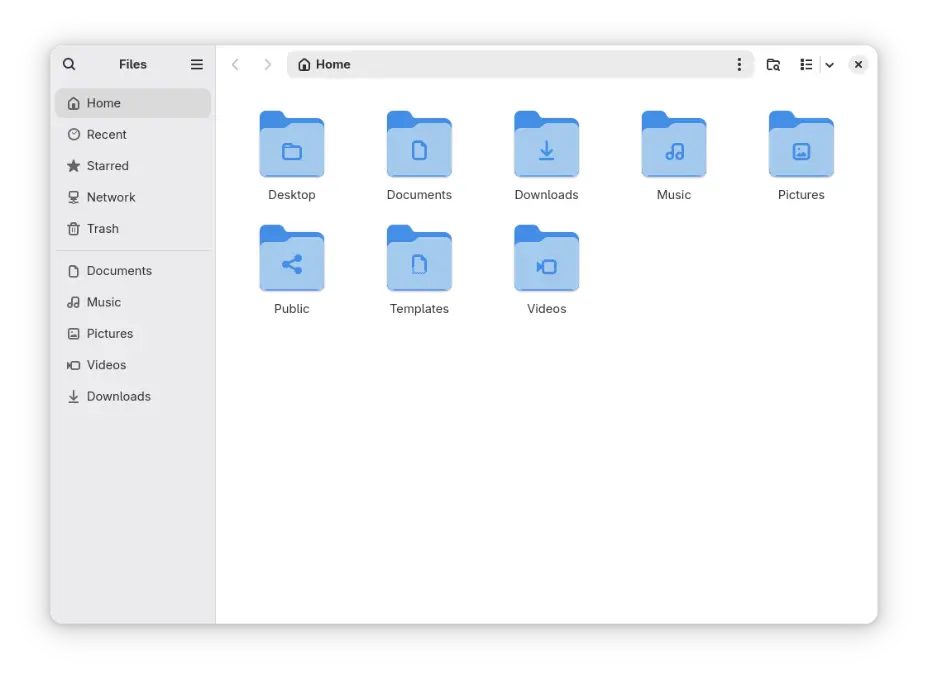Open Trash from the sidebar
Image resolution: width=928 pixels, height=679 pixels.
(102, 229)
